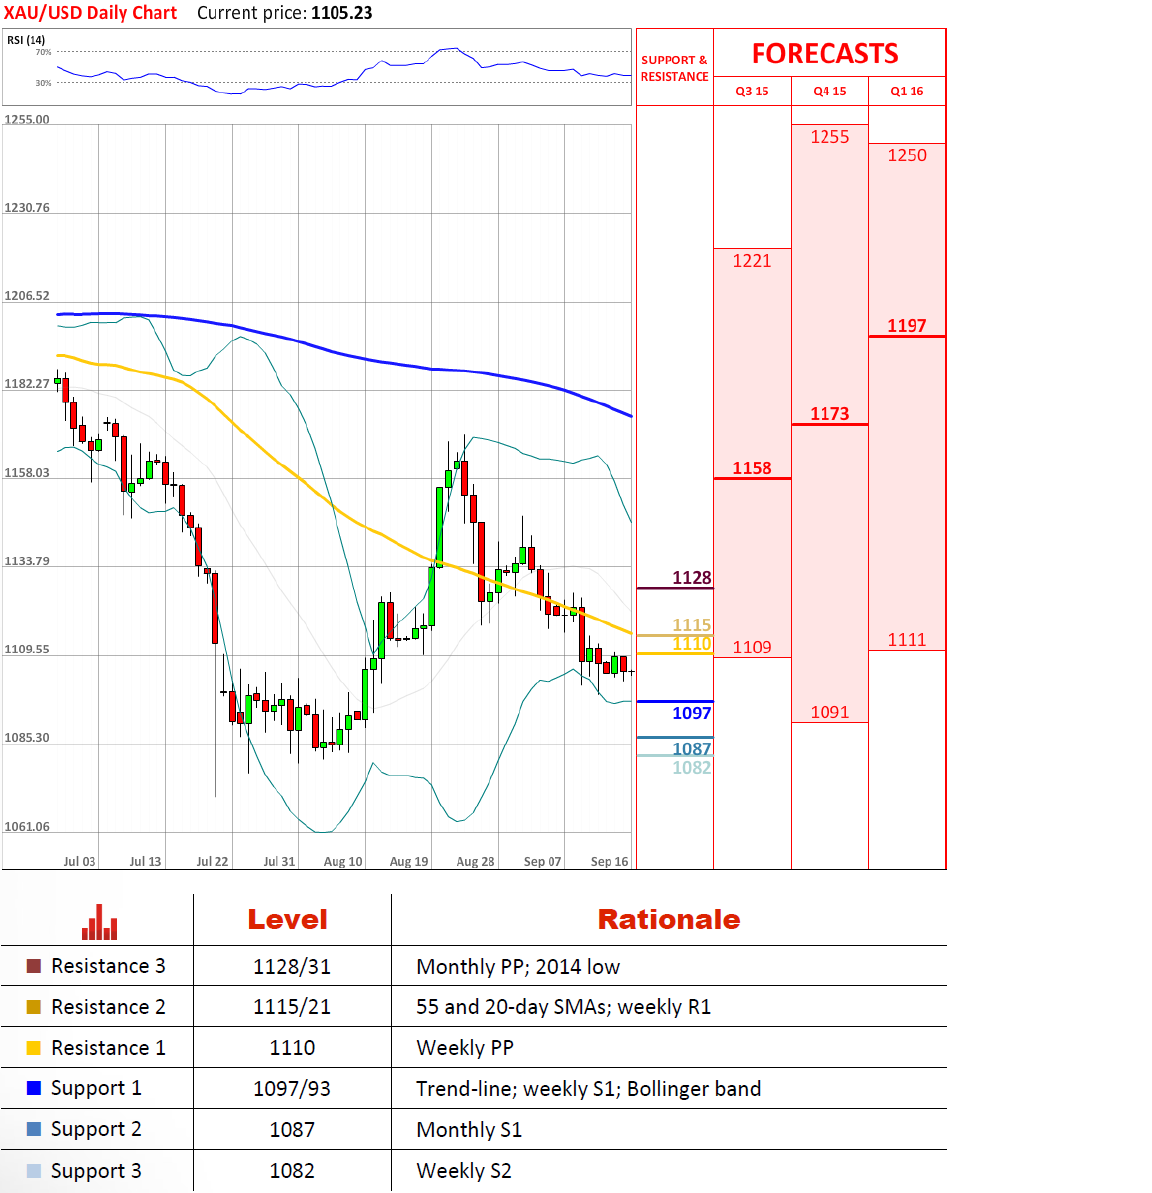Click the 'Jul 03' date axis label
Viewport: 1152px width, 1193px height.
pos(79,861)
